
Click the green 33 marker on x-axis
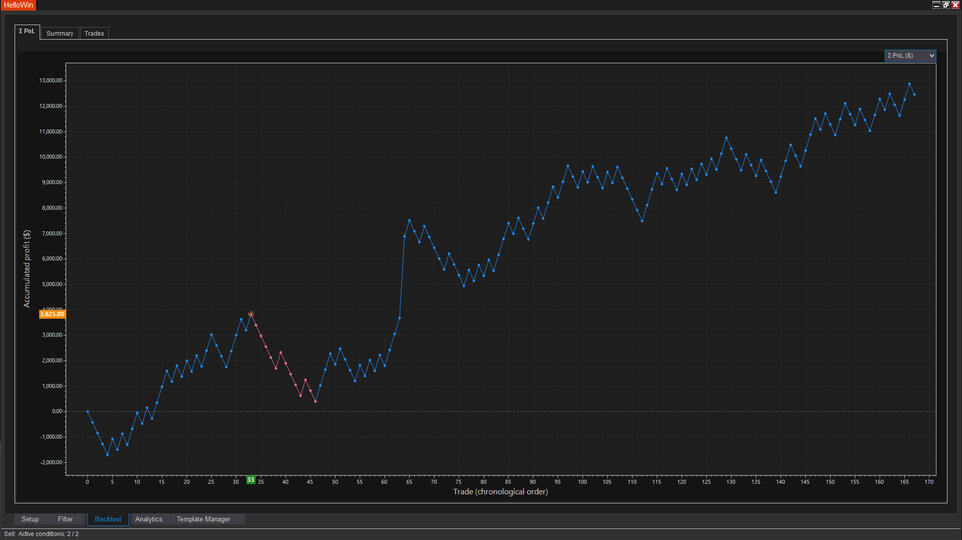[x=251, y=480]
